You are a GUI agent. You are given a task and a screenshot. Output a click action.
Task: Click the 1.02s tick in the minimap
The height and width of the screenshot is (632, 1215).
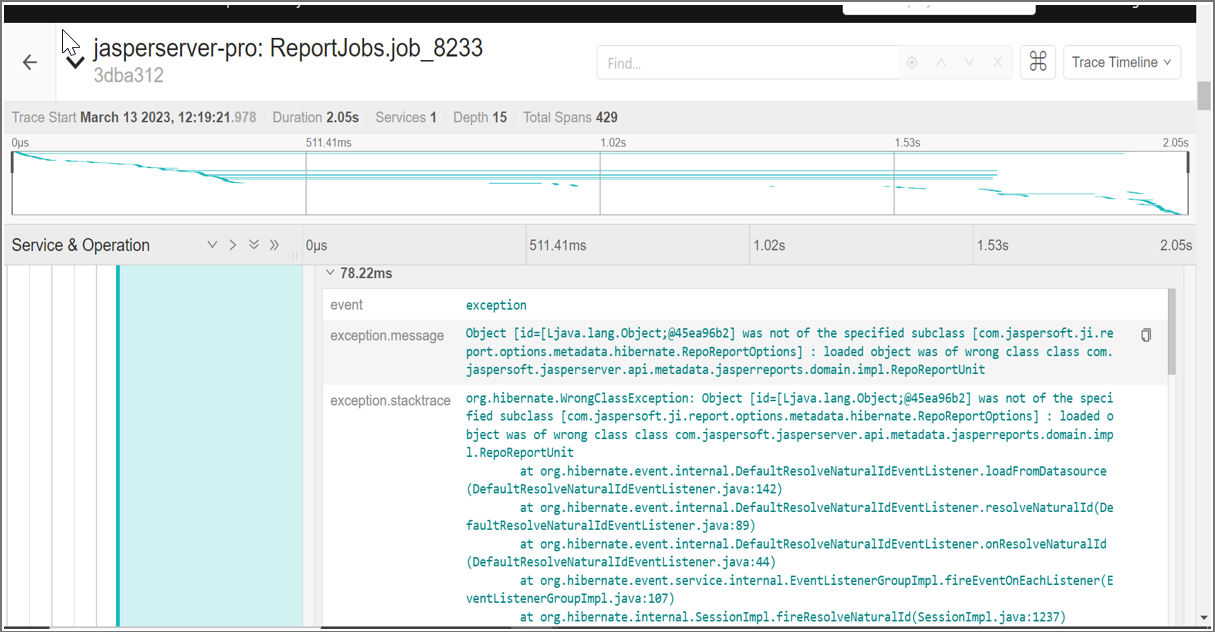point(613,143)
